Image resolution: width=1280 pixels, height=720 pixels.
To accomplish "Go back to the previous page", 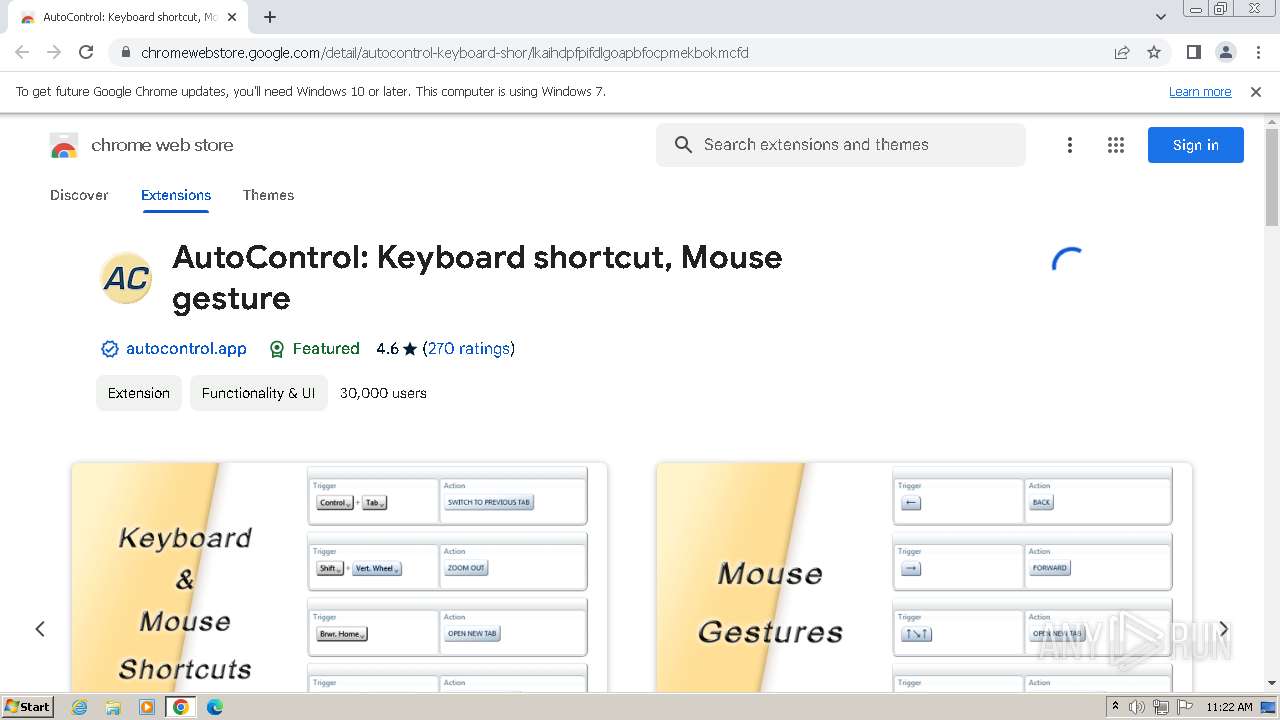I will pos(22,52).
